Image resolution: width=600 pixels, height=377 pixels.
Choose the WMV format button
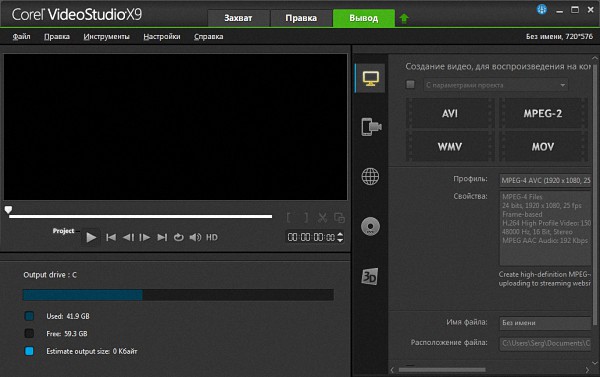[450, 147]
